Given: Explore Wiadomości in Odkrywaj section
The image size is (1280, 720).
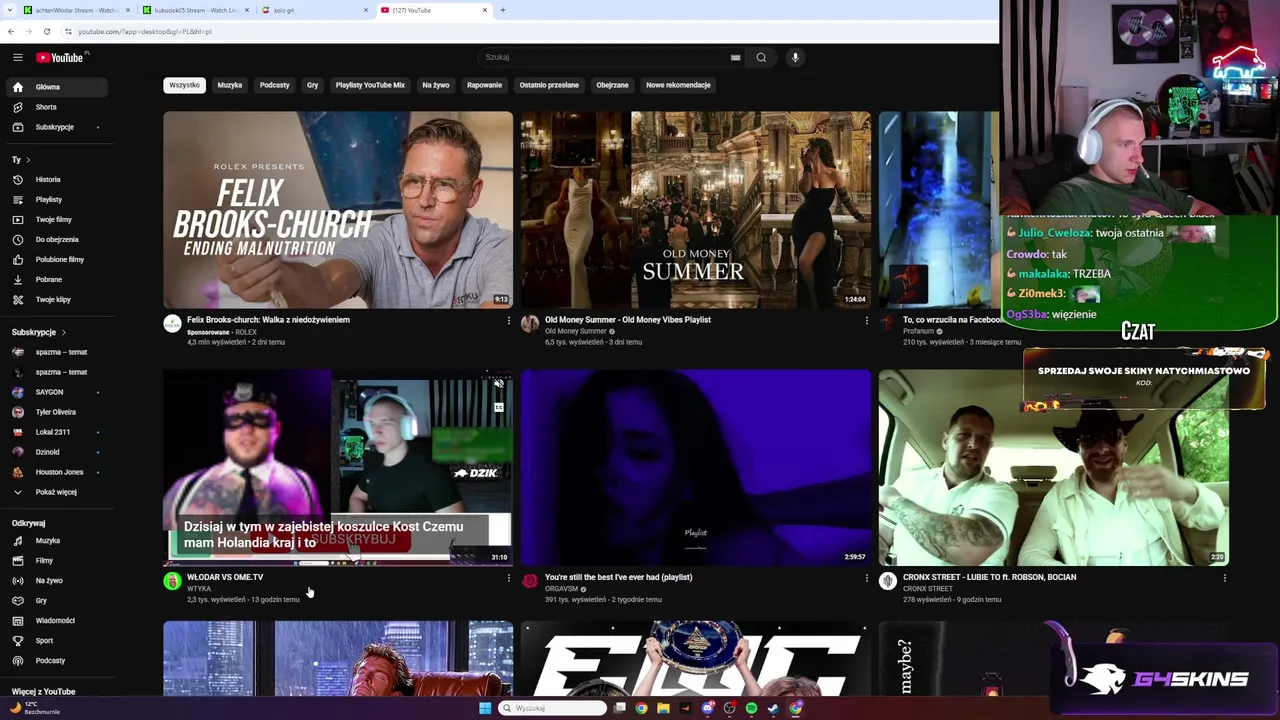Looking at the screenshot, I should (56, 621).
